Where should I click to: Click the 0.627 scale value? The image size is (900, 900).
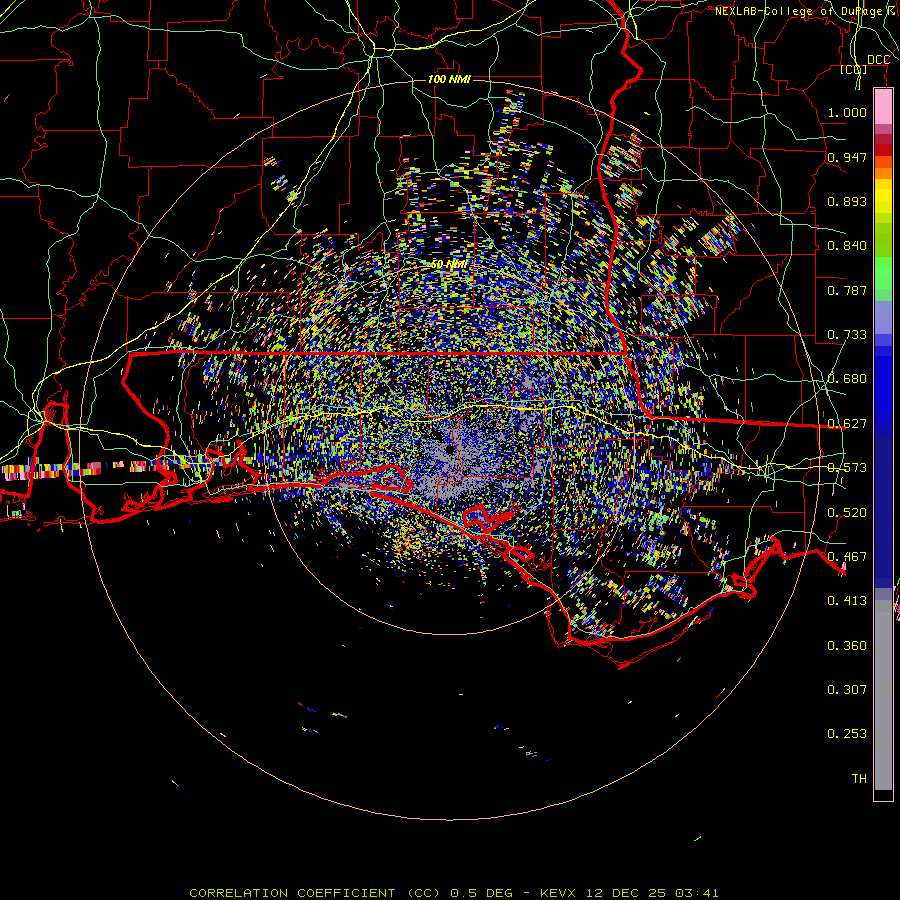click(847, 424)
